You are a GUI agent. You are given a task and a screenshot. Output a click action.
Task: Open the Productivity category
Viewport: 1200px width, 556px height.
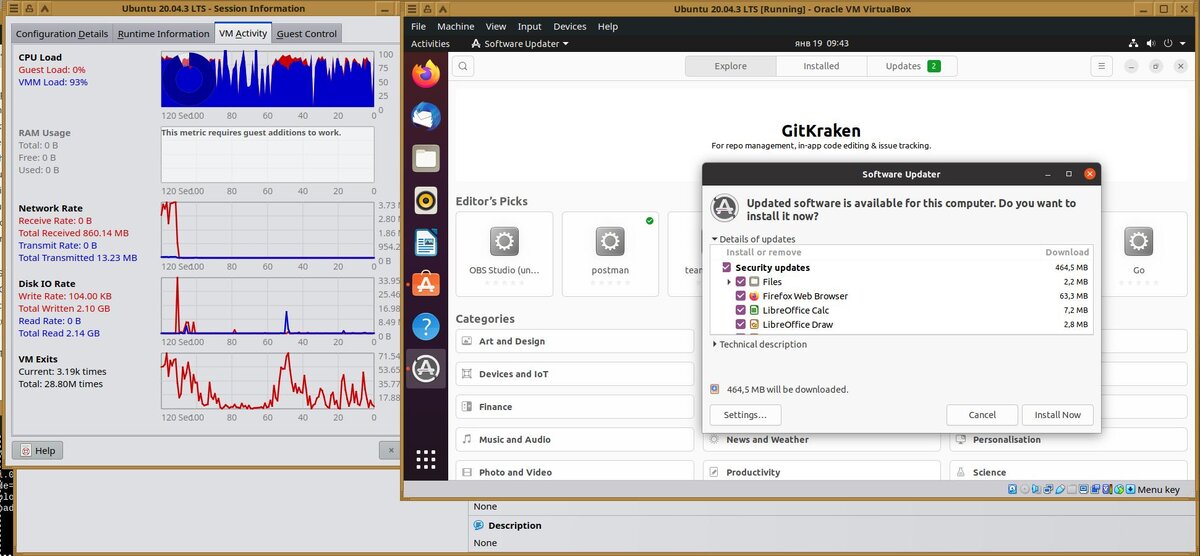point(822,472)
